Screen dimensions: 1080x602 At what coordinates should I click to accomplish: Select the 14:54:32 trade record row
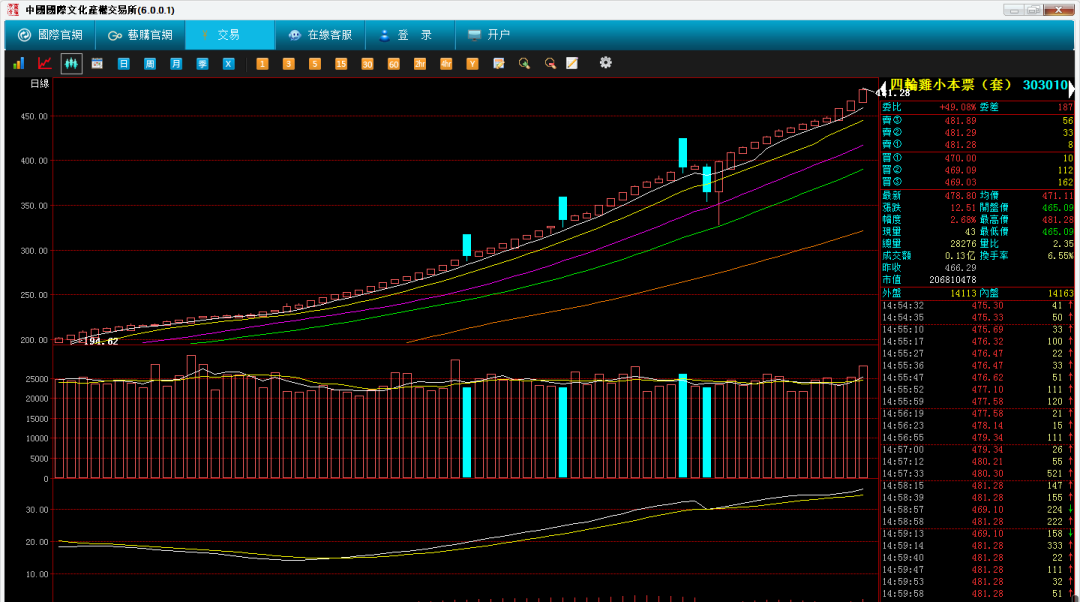(x=977, y=305)
